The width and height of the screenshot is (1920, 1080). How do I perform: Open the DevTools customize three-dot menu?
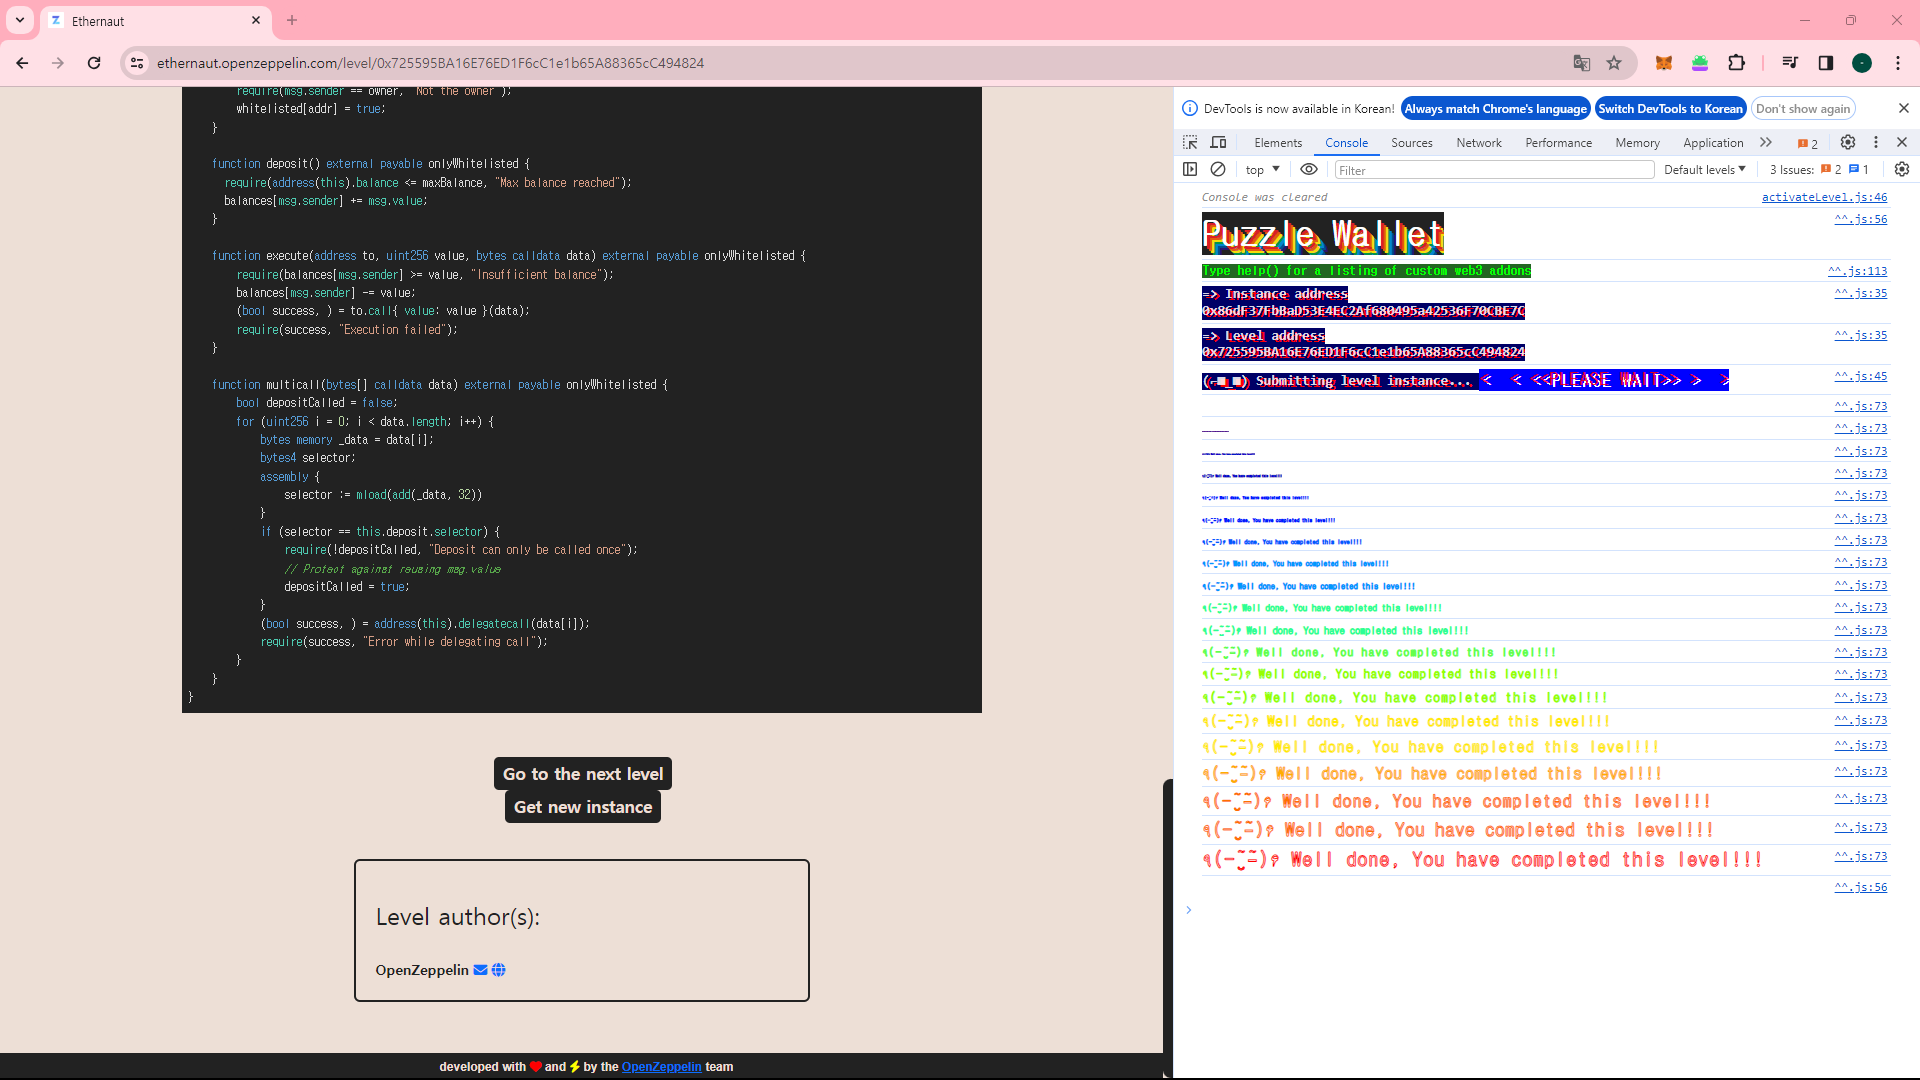pos(1876,143)
